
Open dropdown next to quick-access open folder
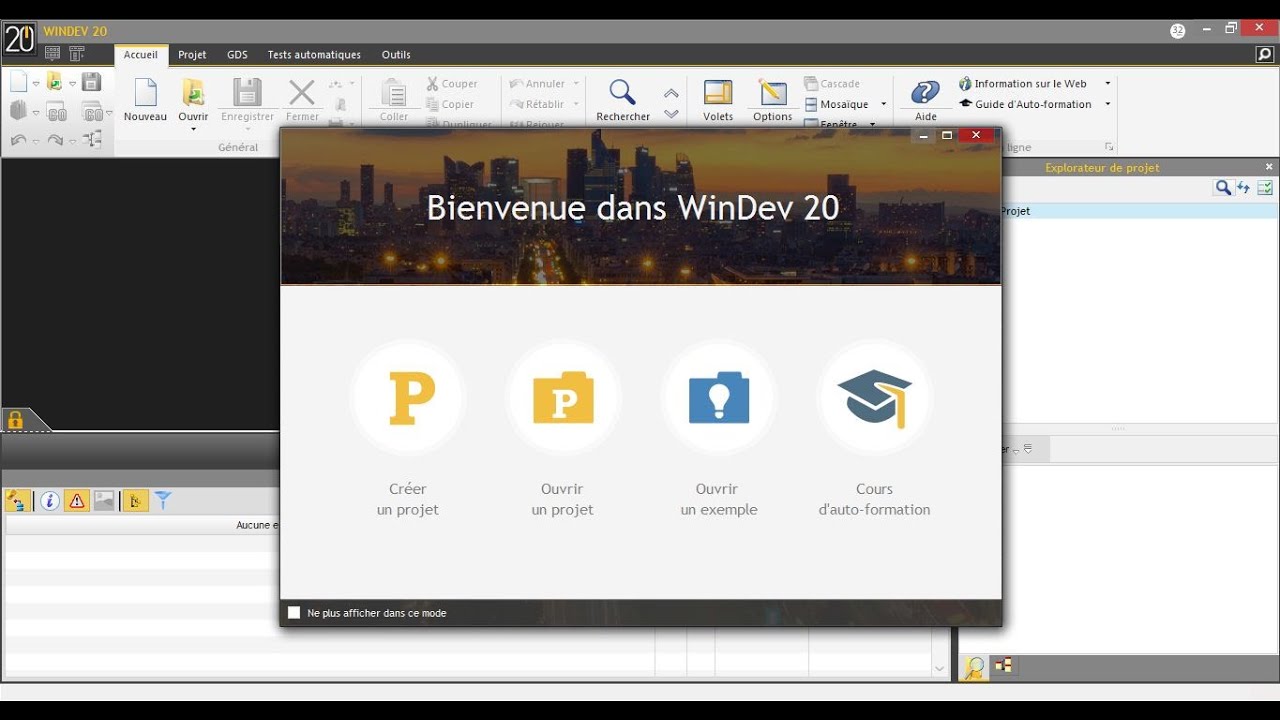(x=72, y=84)
